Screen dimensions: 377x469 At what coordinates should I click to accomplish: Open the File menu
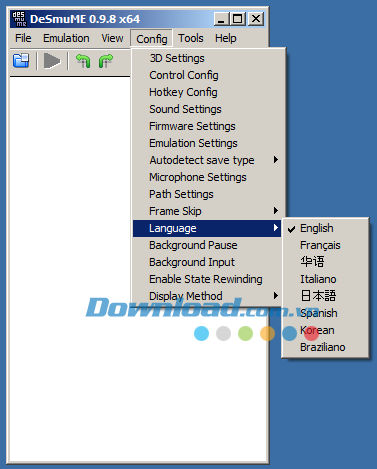[x=23, y=38]
